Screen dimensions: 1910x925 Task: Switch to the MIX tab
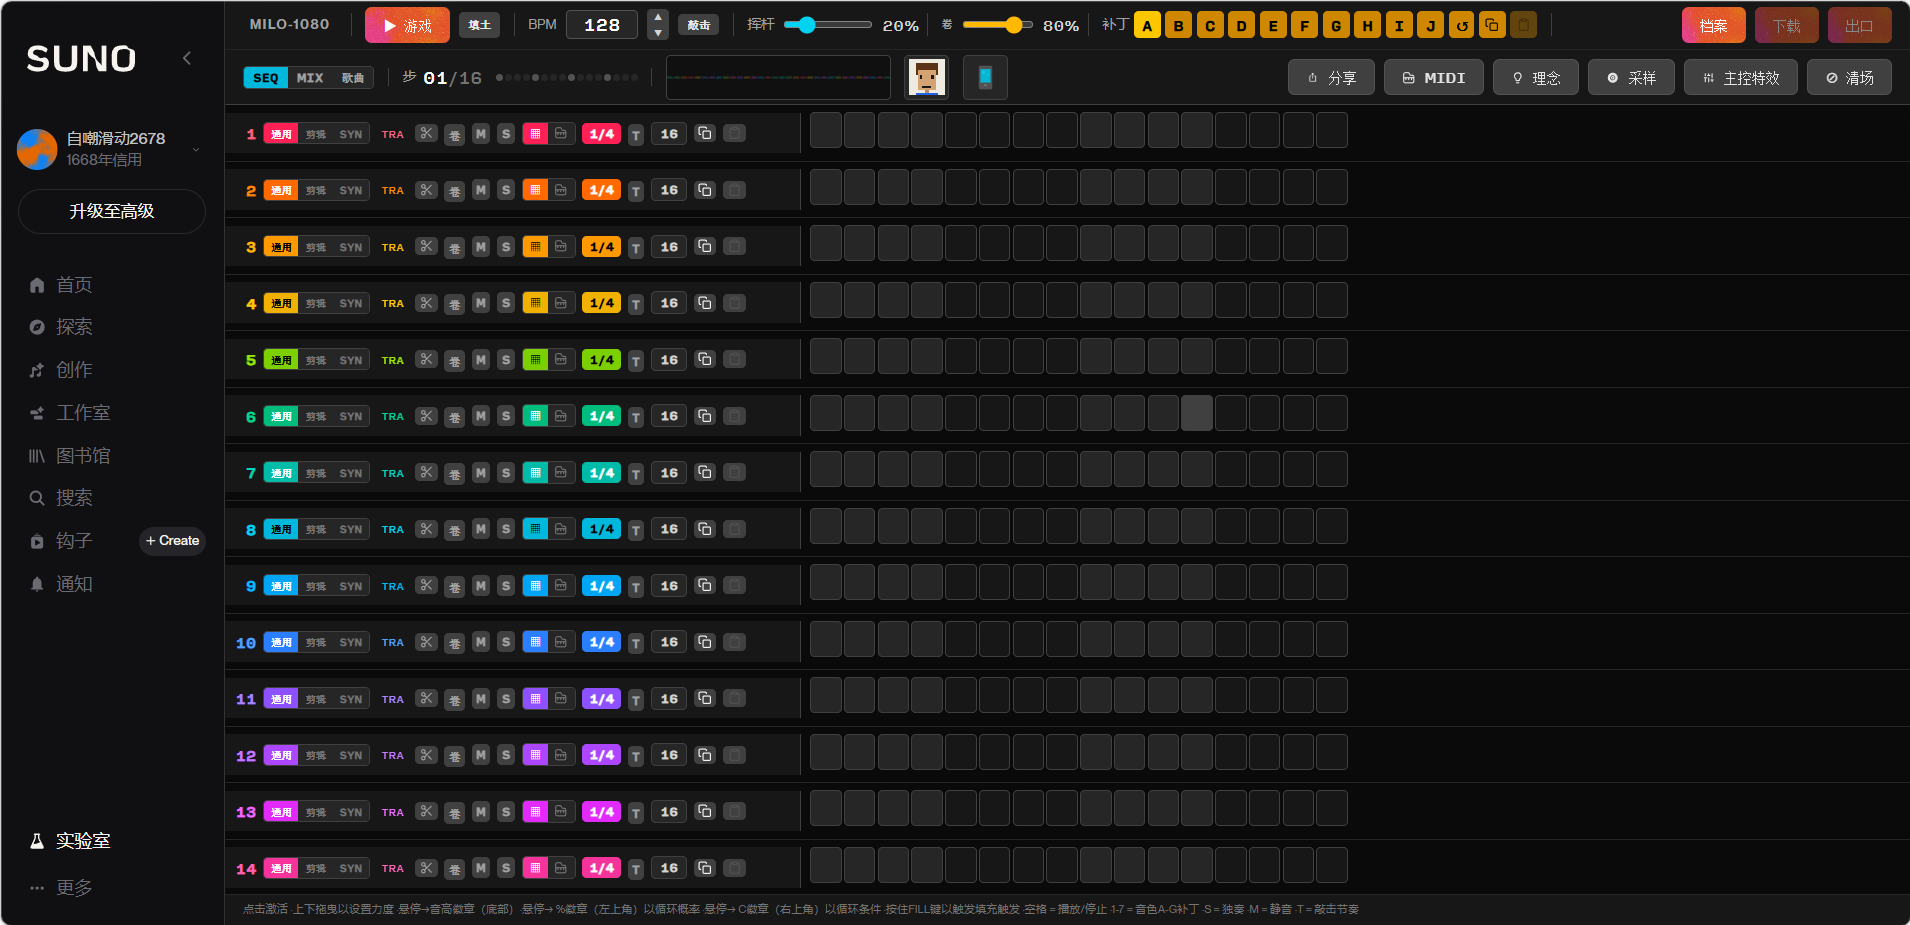coord(310,78)
